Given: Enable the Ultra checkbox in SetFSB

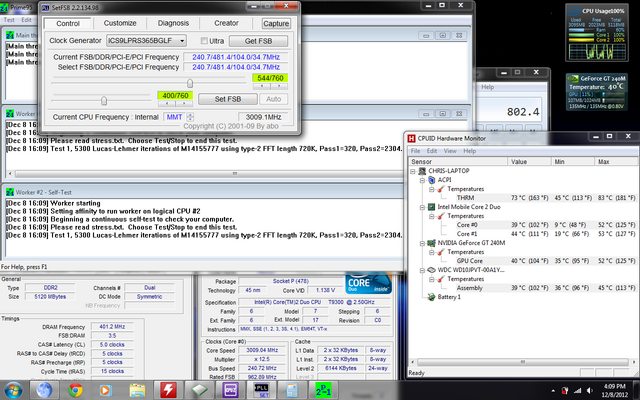Looking at the screenshot, I should click(x=204, y=41).
